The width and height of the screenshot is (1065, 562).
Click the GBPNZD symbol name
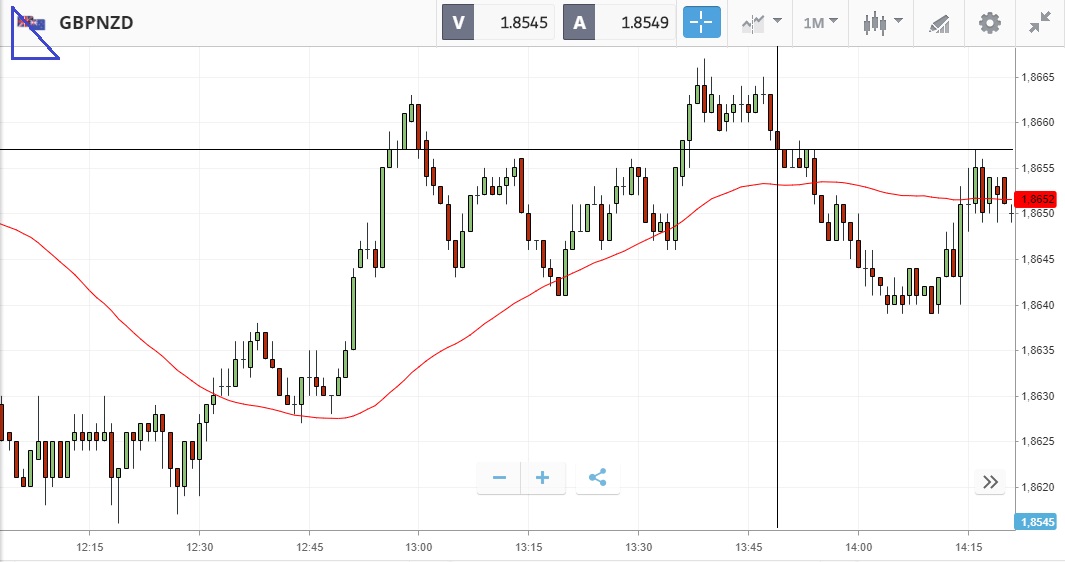(x=97, y=22)
